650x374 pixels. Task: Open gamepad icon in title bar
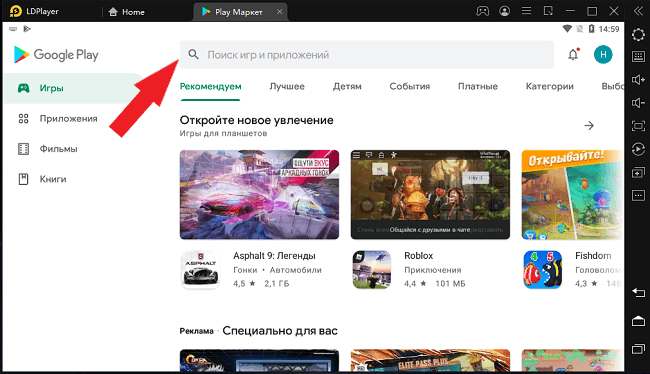483,11
